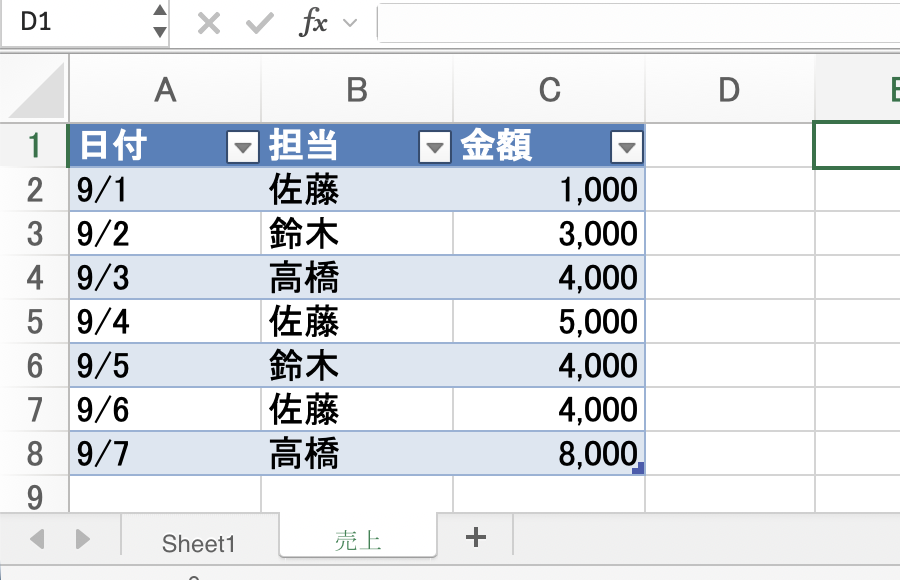The width and height of the screenshot is (900, 580).
Task: Select the cell with date 9/5
Action: pos(165,366)
